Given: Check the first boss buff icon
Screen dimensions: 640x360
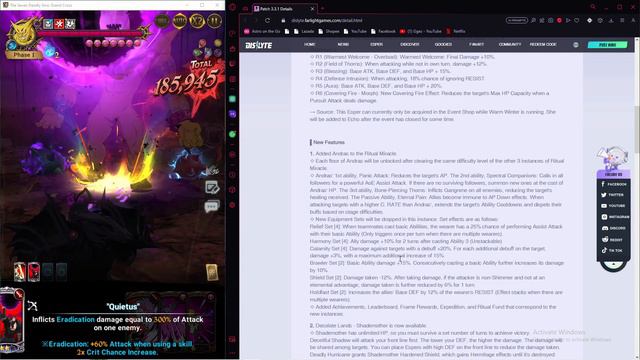Looking at the screenshot, I should click(48, 24).
